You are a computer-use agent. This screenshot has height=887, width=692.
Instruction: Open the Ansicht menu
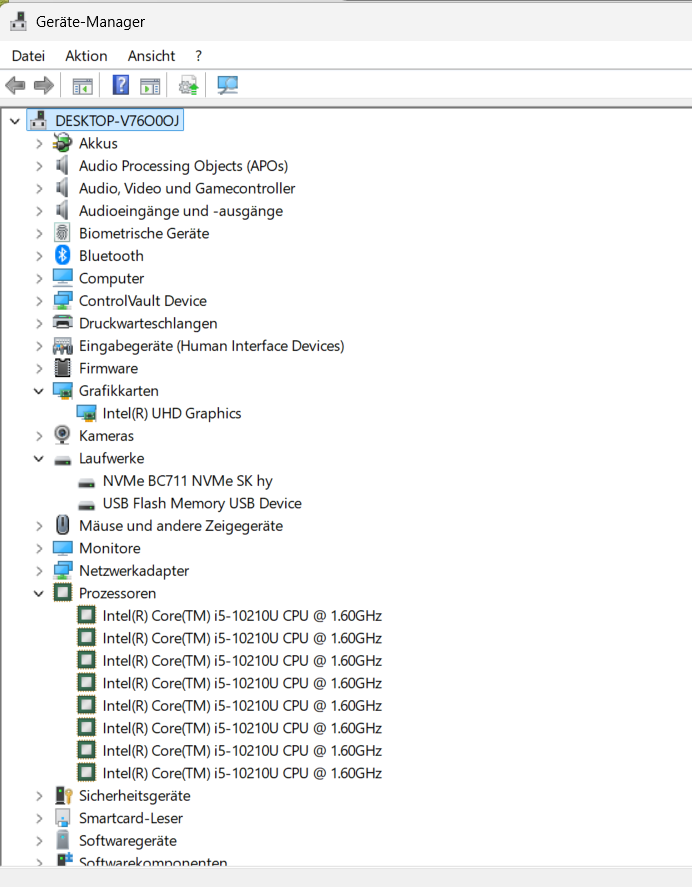pyautogui.click(x=151, y=56)
